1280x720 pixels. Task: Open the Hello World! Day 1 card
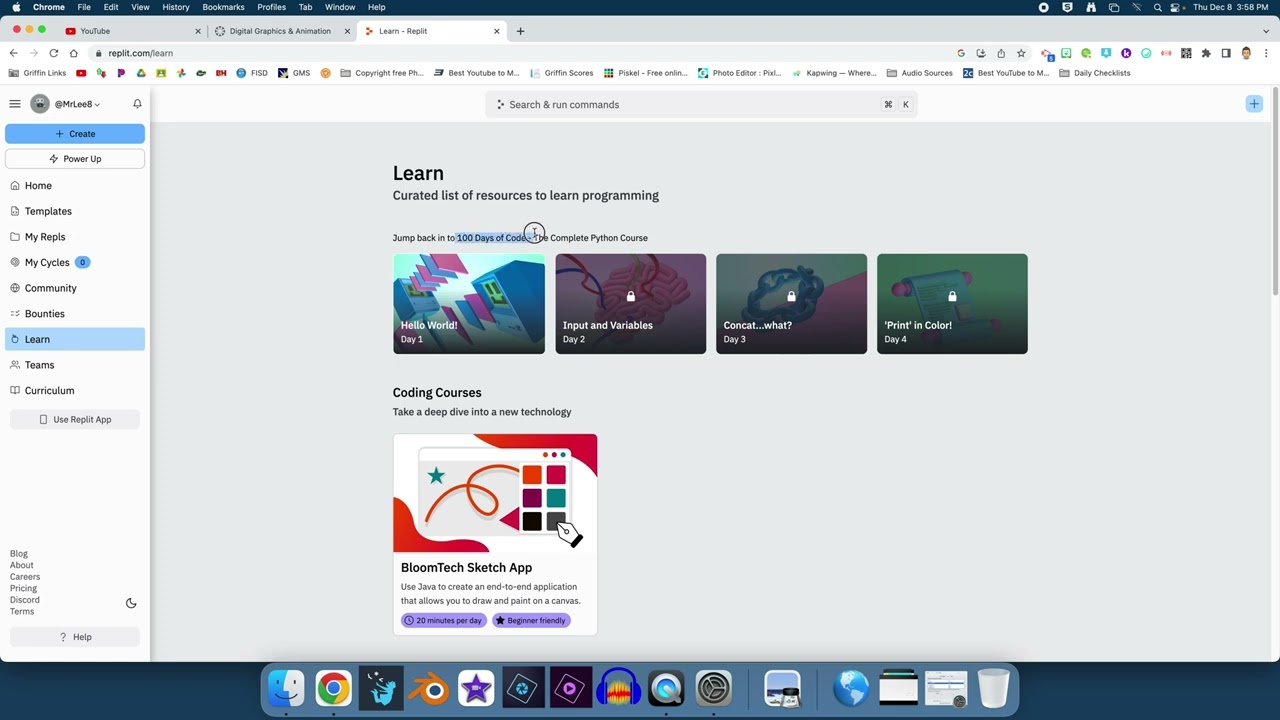tap(469, 304)
